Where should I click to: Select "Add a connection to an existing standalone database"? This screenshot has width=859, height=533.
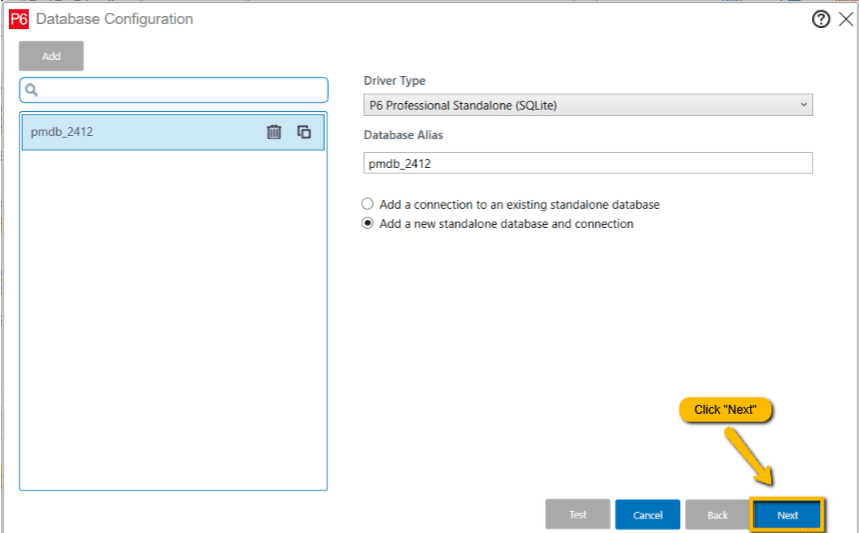368,204
